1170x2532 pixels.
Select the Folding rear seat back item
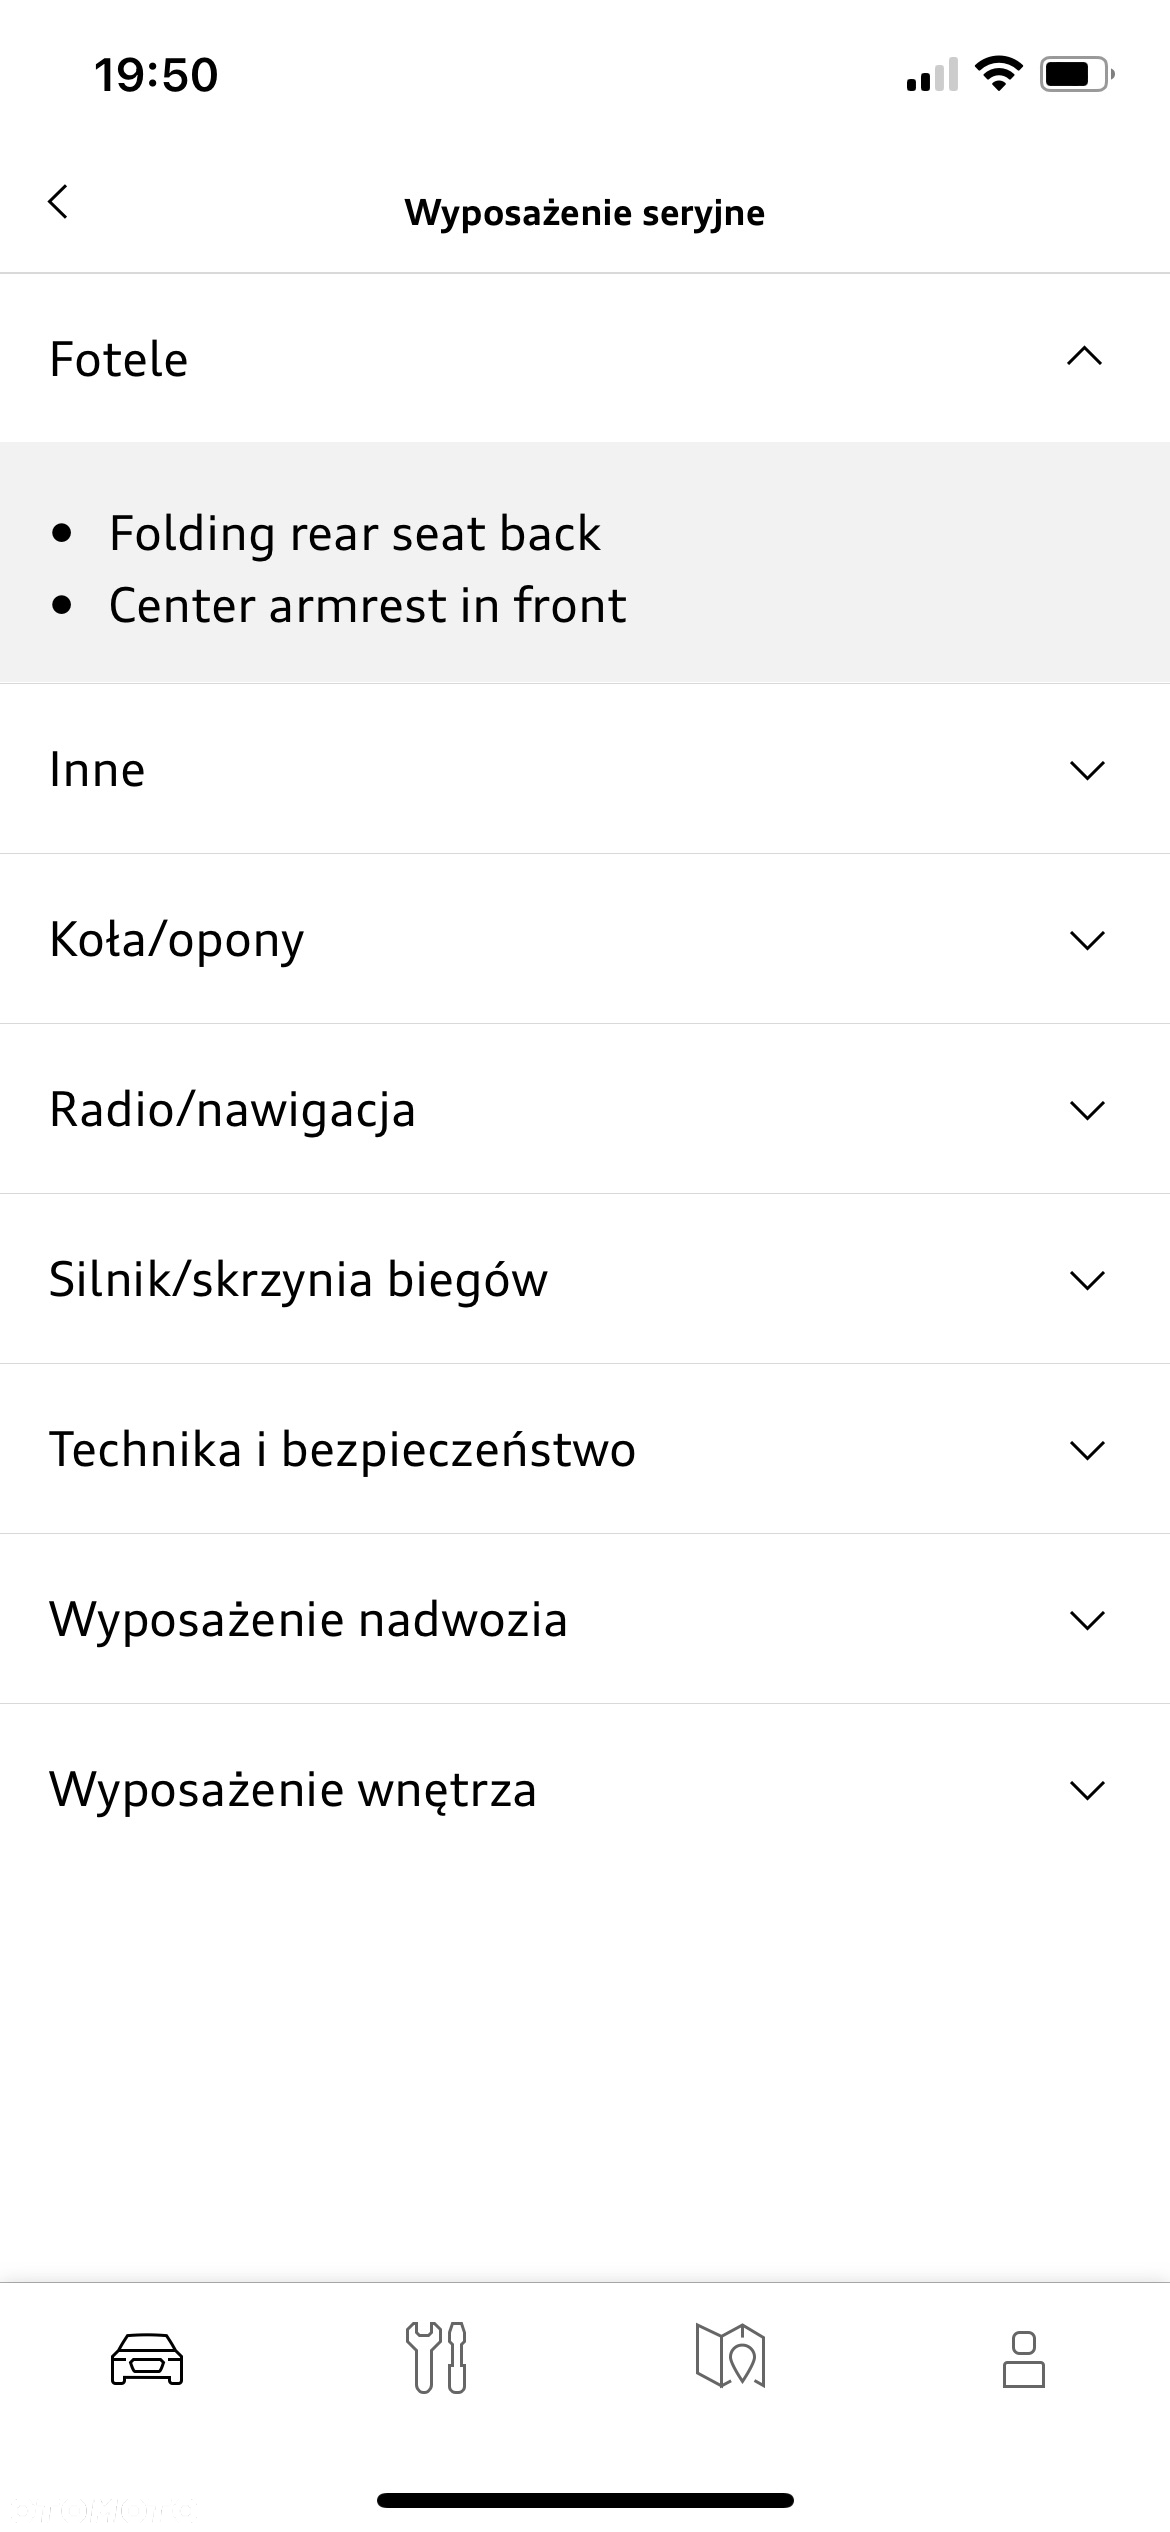355,533
